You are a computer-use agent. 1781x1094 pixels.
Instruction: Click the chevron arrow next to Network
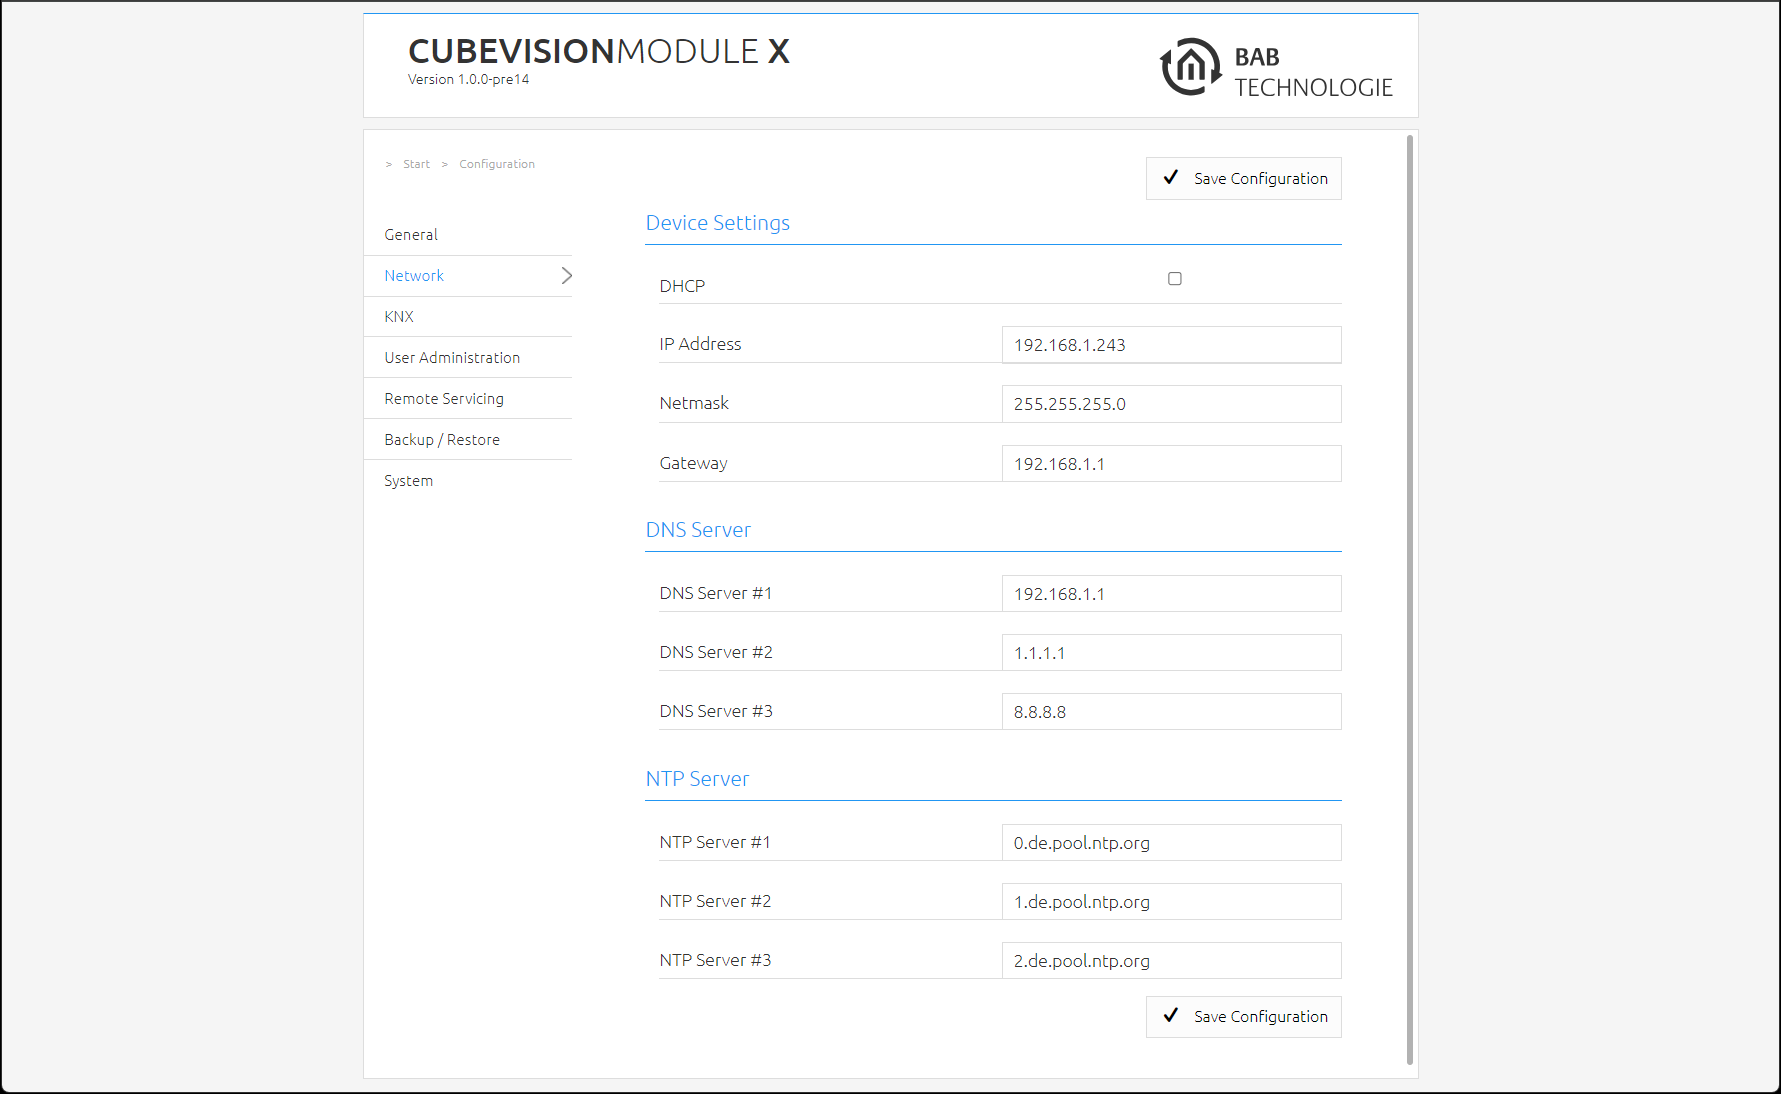(566, 275)
